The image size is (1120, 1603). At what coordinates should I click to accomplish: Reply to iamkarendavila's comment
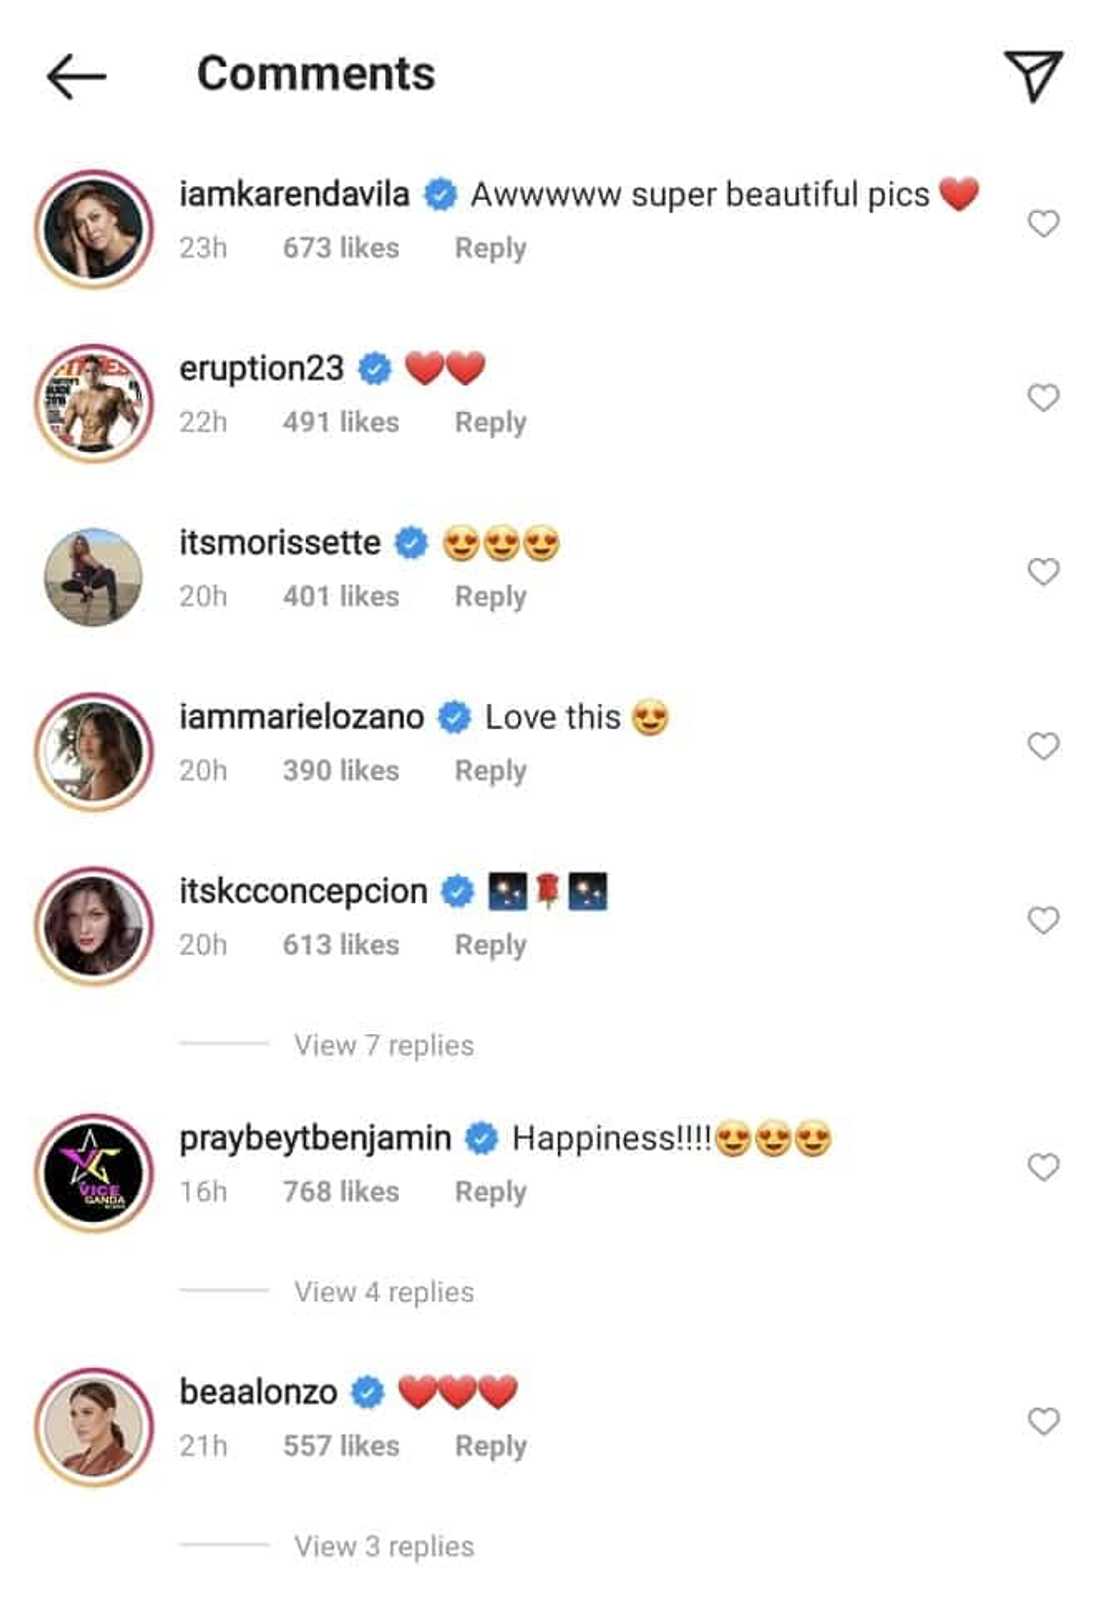click(490, 248)
